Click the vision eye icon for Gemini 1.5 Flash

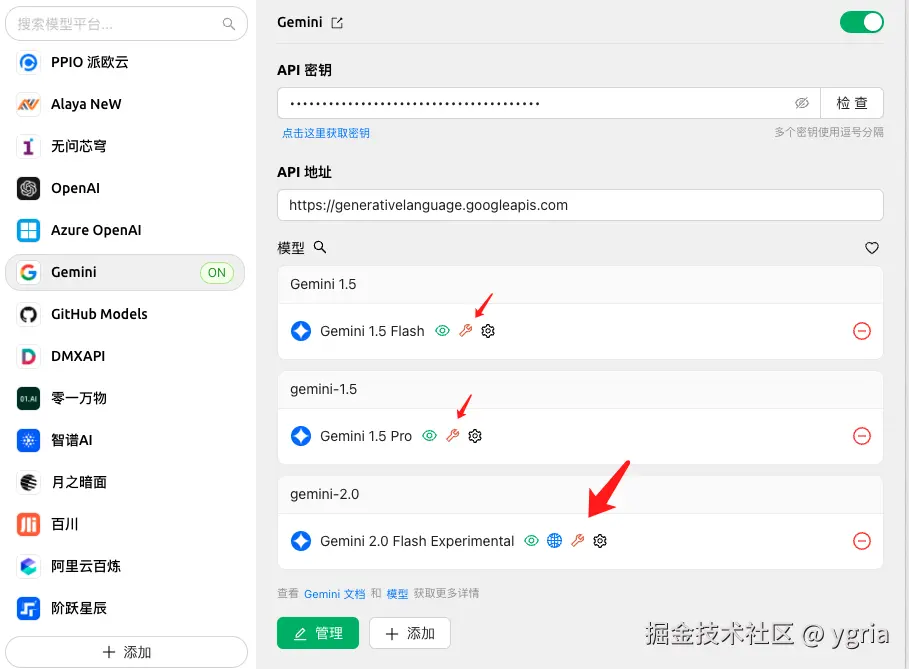pyautogui.click(x=442, y=331)
